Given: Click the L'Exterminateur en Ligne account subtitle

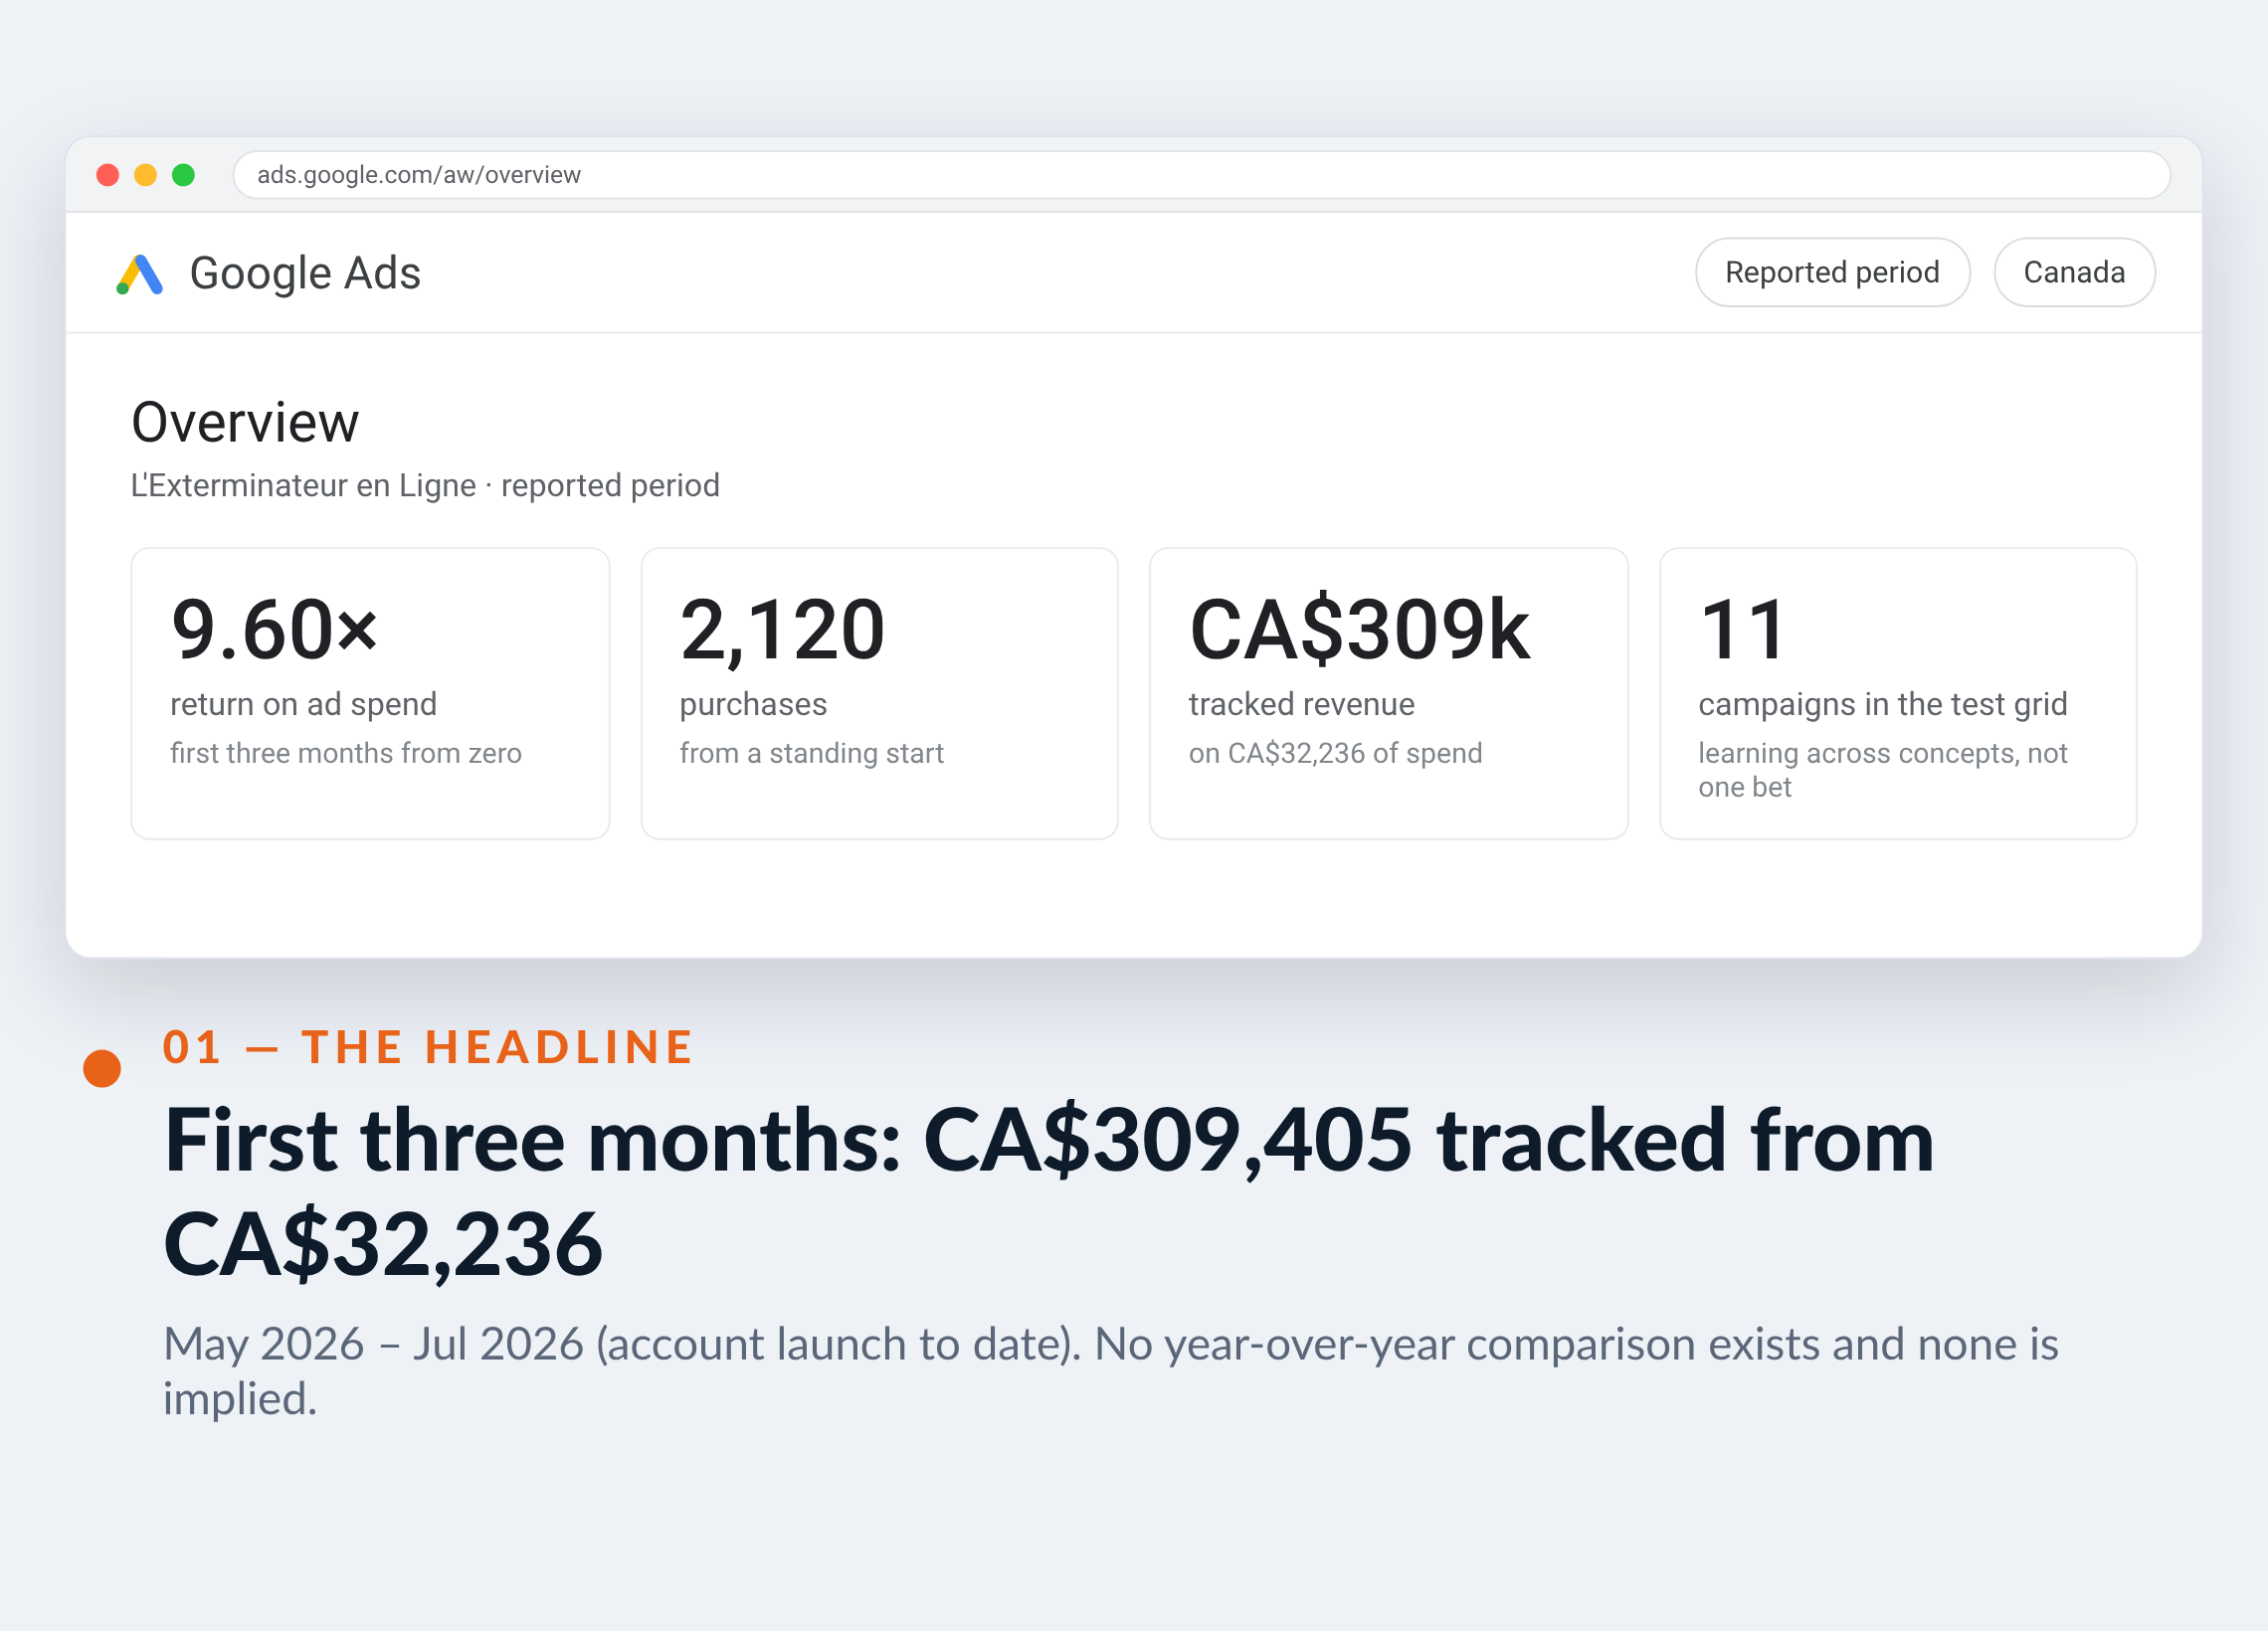Looking at the screenshot, I should coord(425,485).
